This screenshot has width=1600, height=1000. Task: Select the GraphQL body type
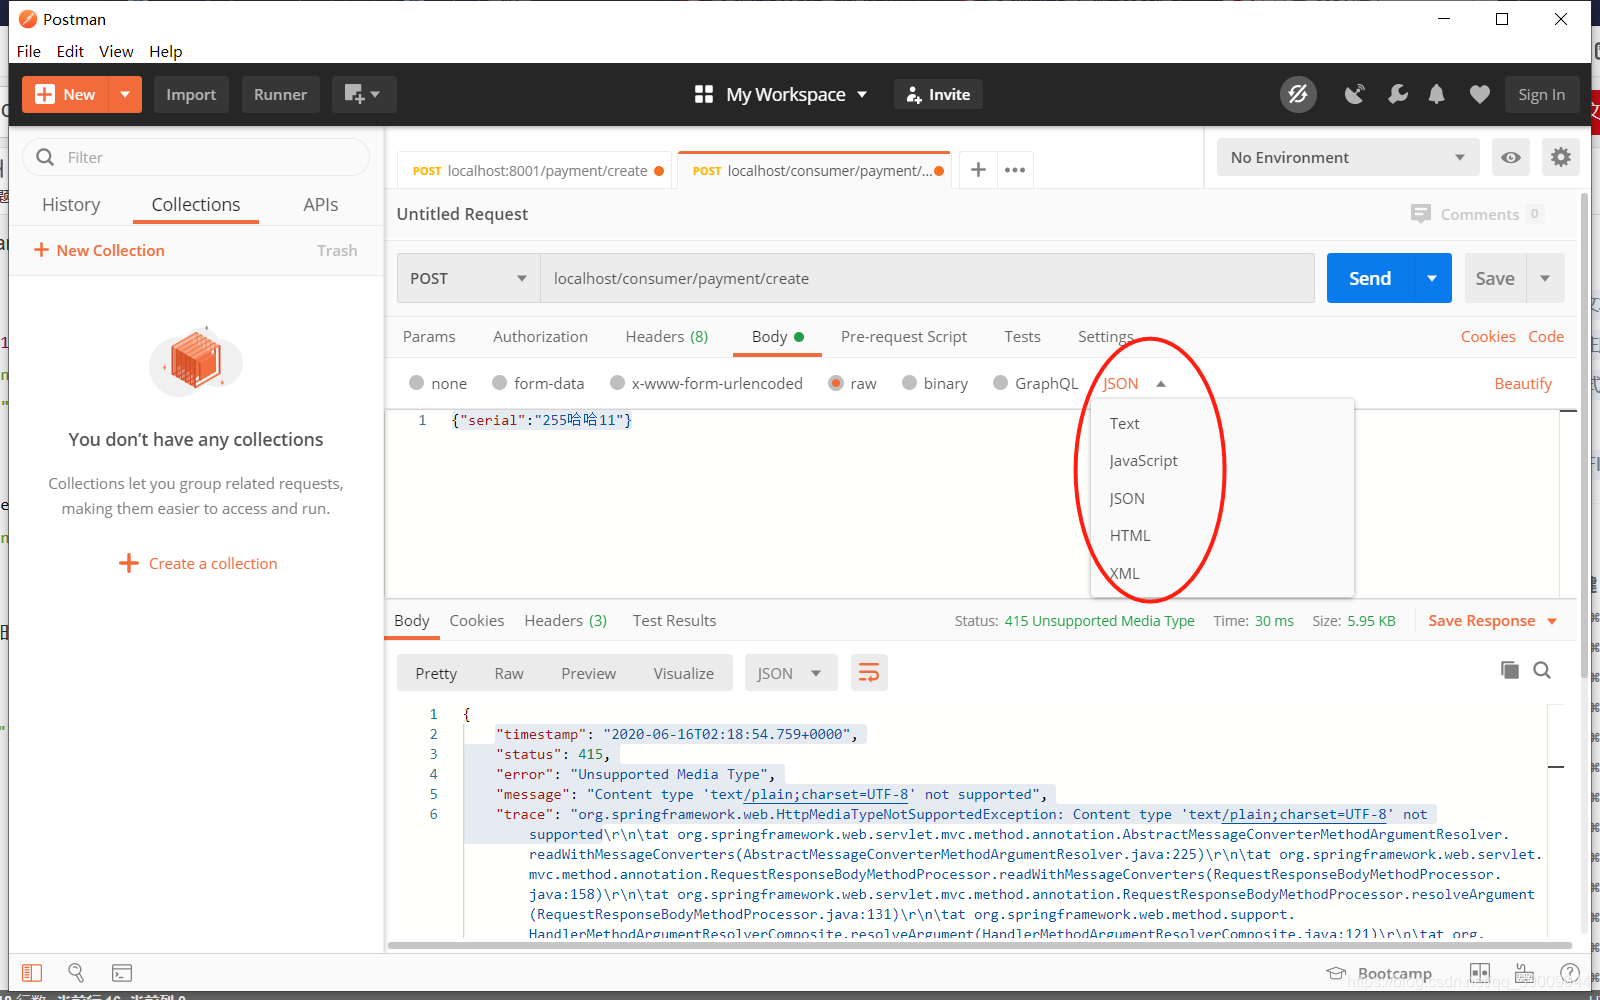[x=1000, y=383]
